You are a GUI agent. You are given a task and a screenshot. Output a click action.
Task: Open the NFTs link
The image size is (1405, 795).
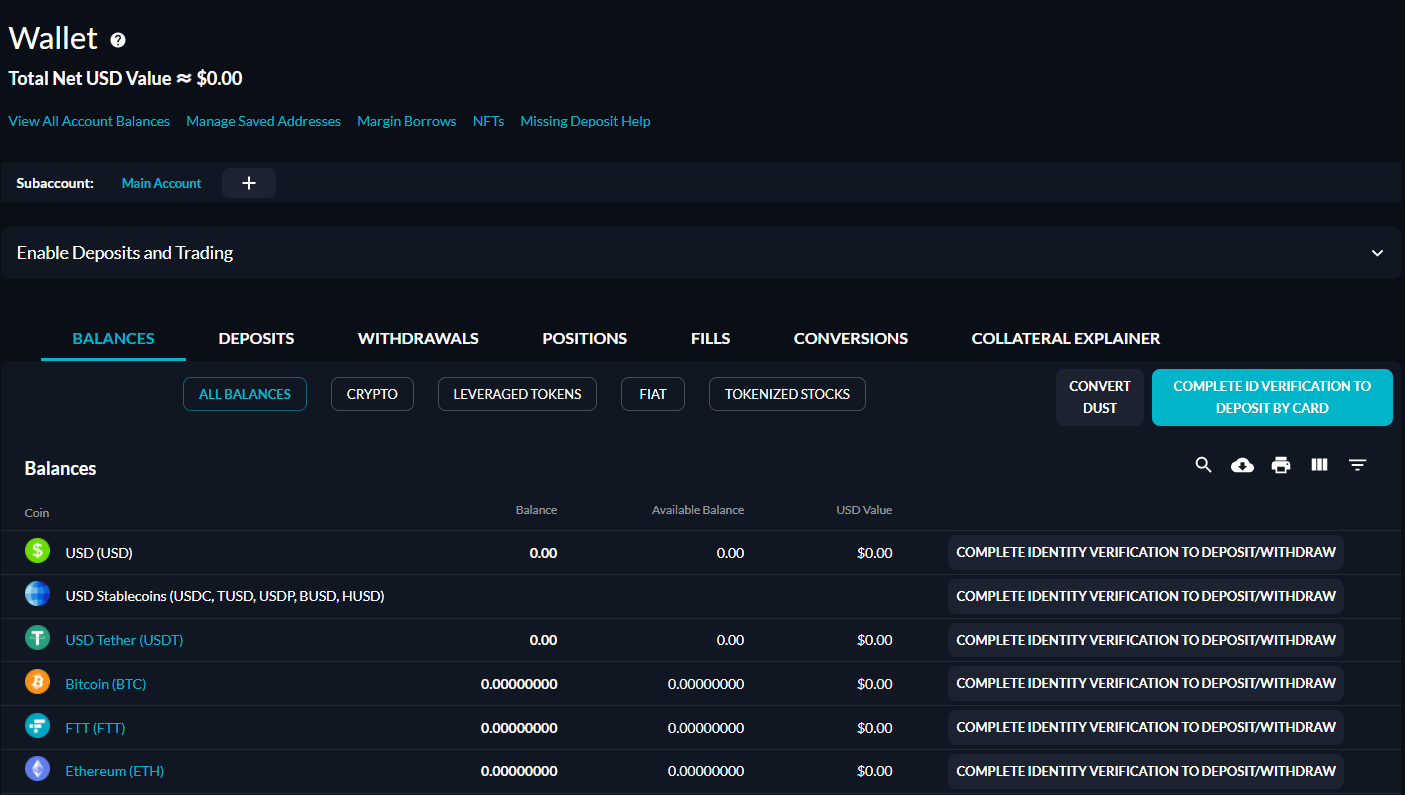(x=488, y=121)
